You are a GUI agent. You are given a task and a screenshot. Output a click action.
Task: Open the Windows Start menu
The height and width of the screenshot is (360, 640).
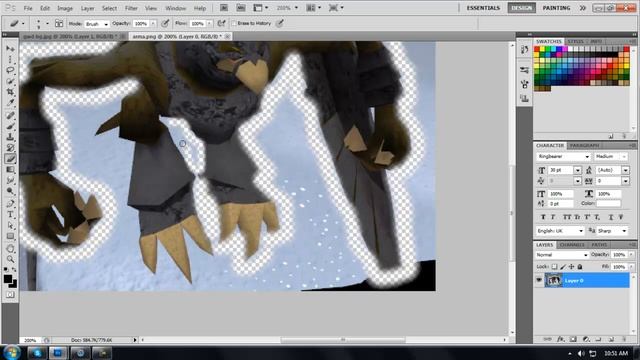coord(11,352)
